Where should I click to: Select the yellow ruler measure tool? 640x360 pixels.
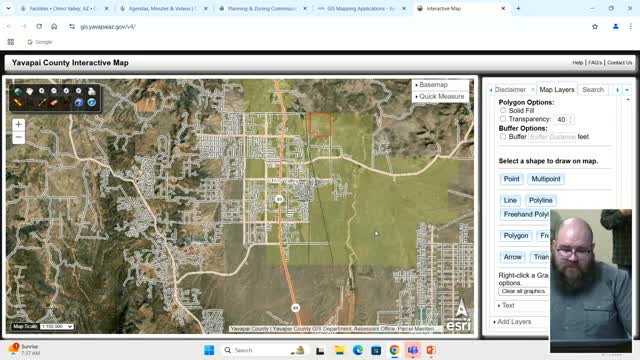(x=18, y=102)
